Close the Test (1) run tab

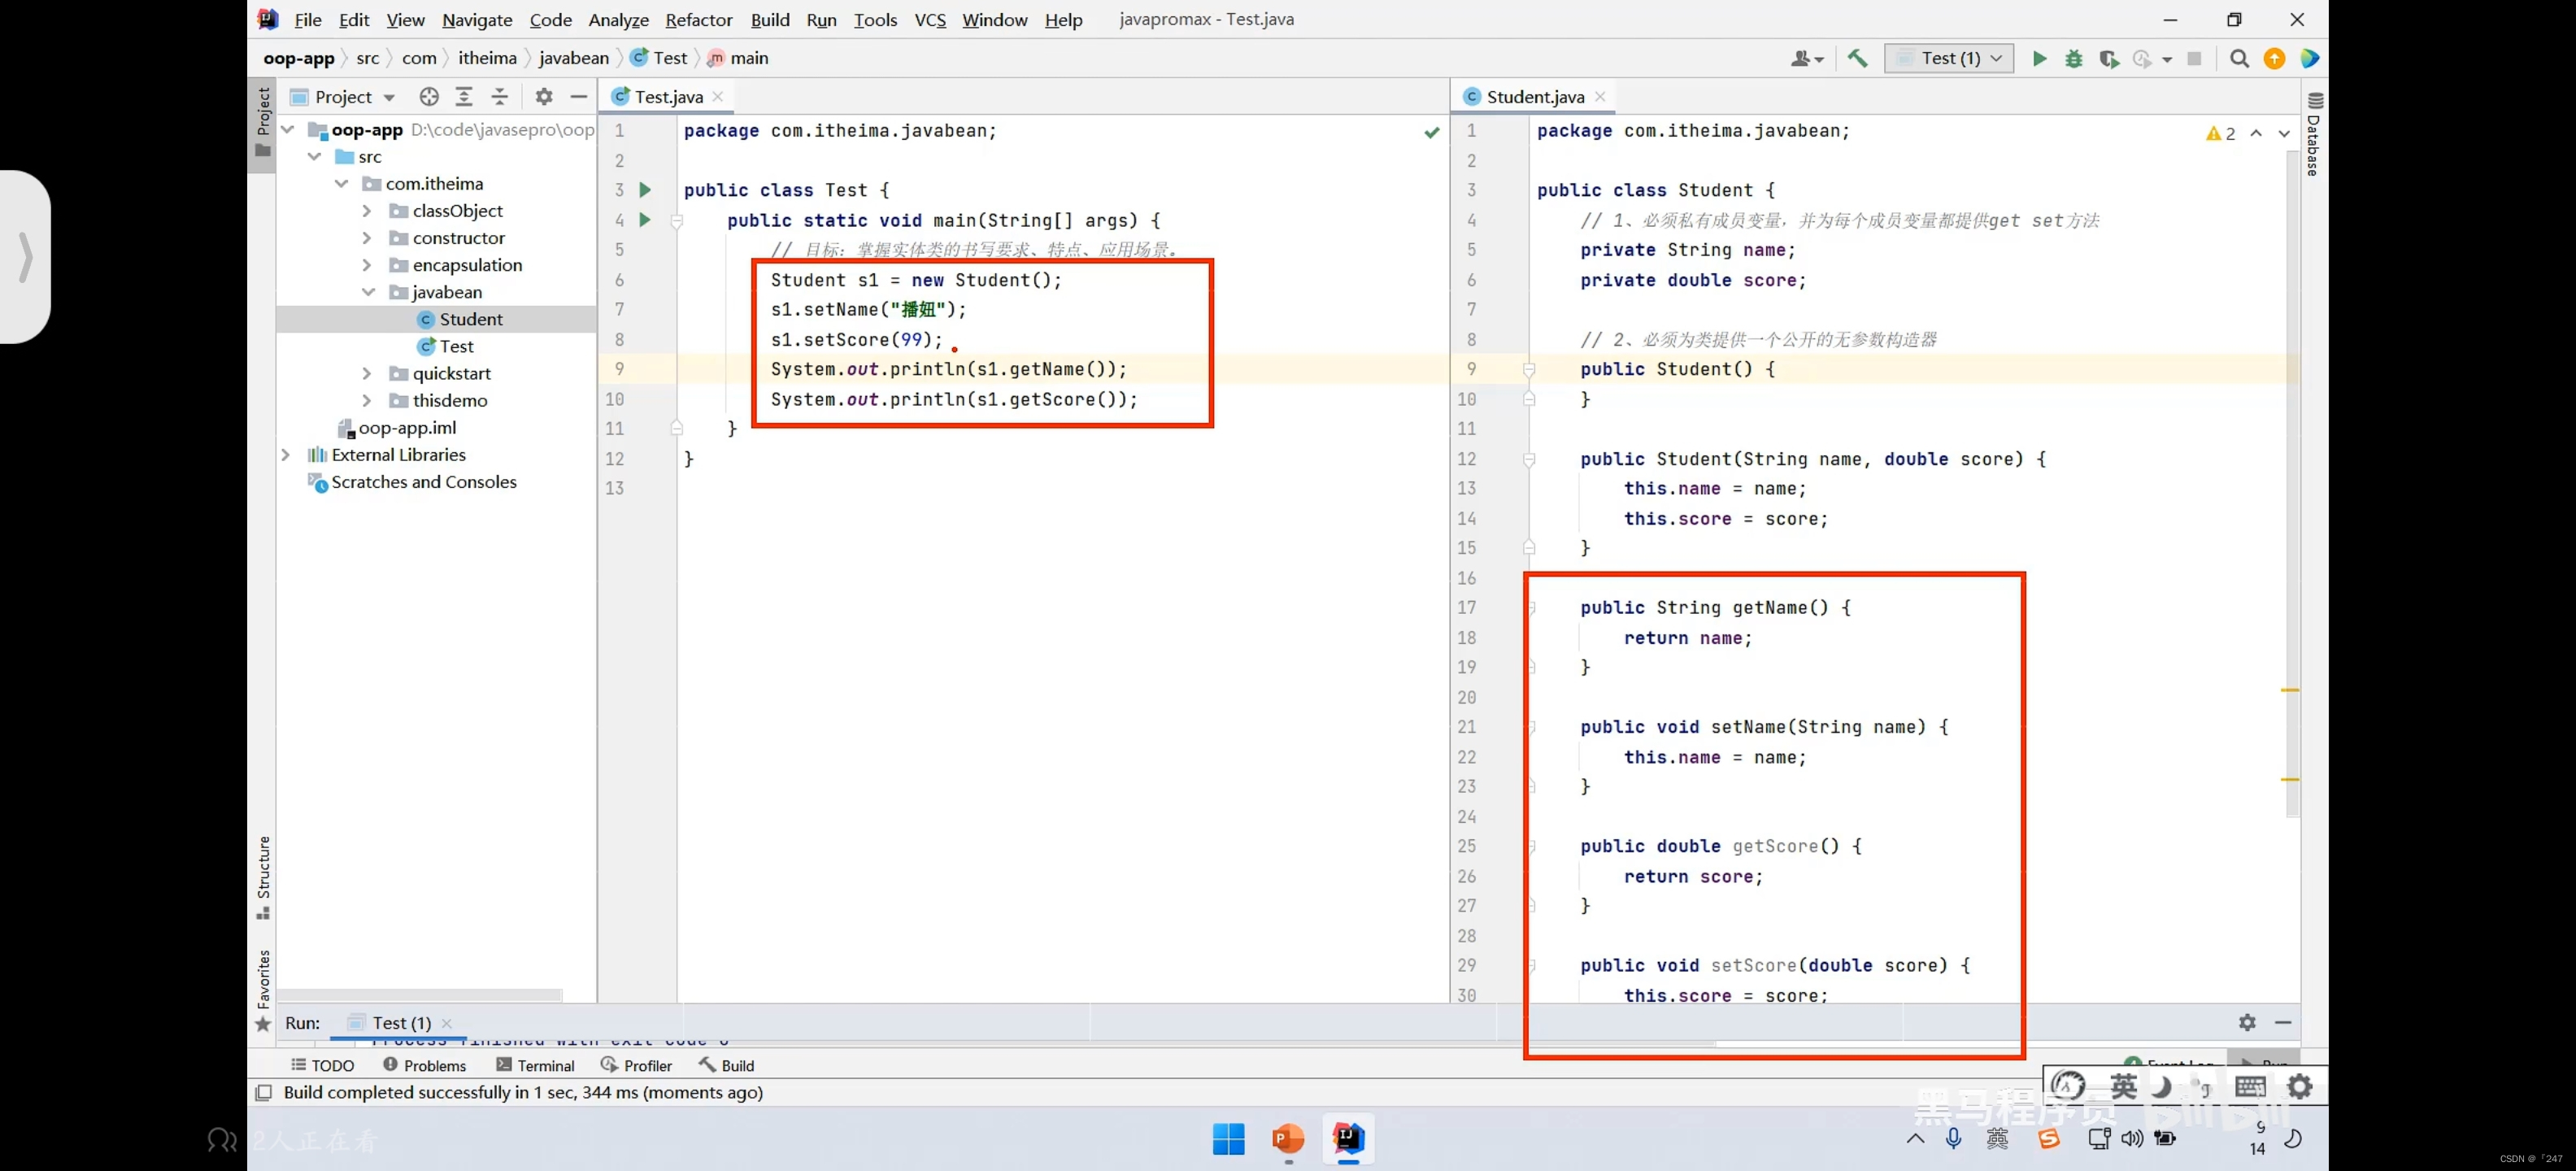pos(447,1023)
